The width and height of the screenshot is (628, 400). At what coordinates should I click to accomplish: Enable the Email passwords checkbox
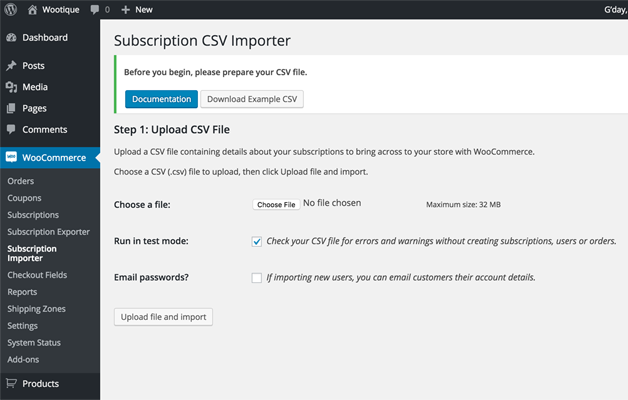pyautogui.click(x=257, y=277)
